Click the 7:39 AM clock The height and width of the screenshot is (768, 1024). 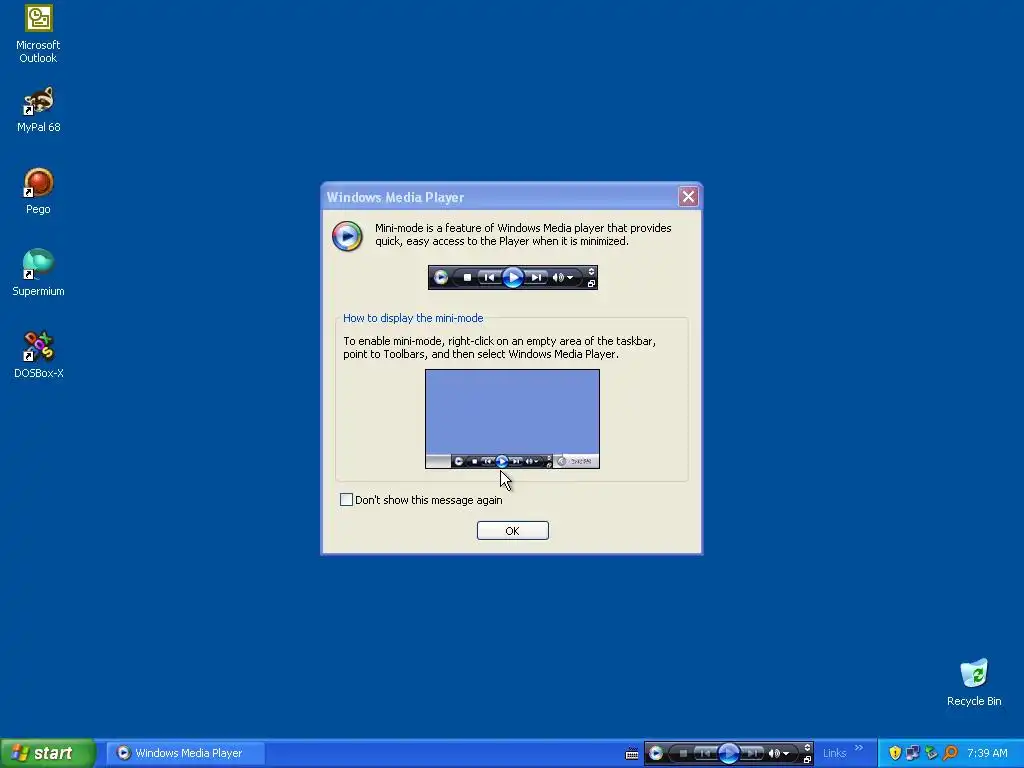987,753
